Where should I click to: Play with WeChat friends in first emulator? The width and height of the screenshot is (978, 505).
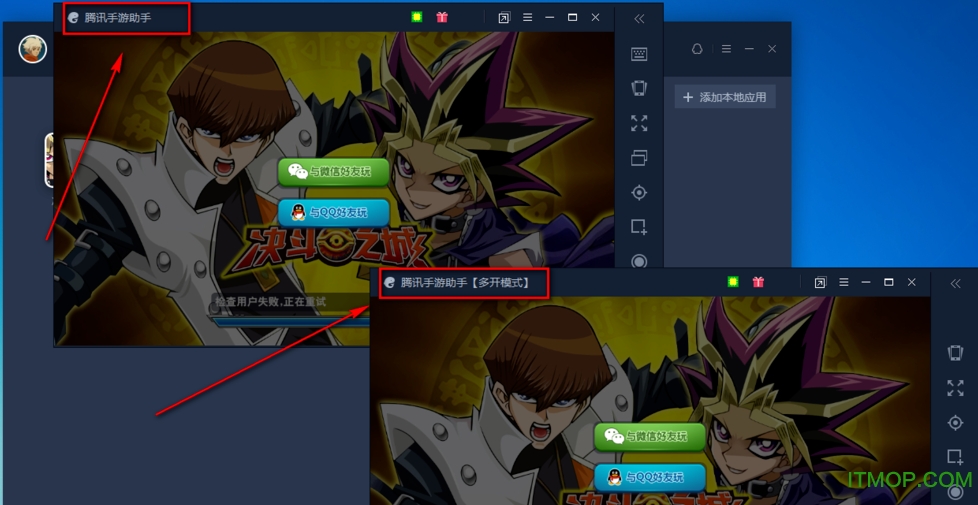334,172
